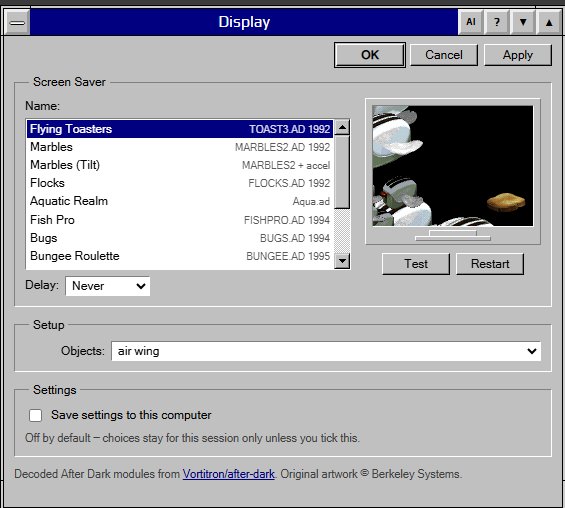Click the hatched scrollbar track below thumb
Viewport: 565px width, 508px height.
tap(342, 231)
